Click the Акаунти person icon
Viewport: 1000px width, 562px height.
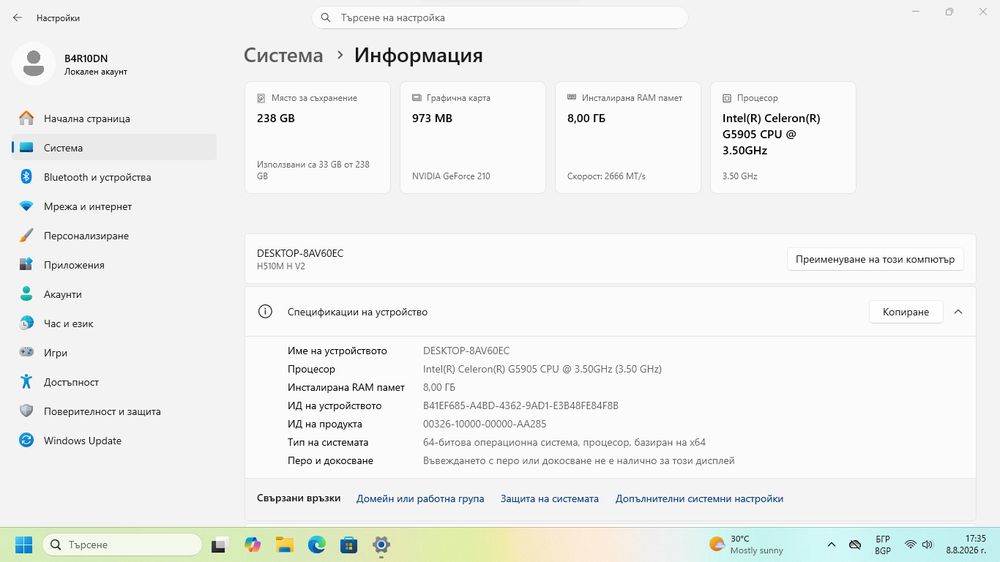click(x=26, y=294)
